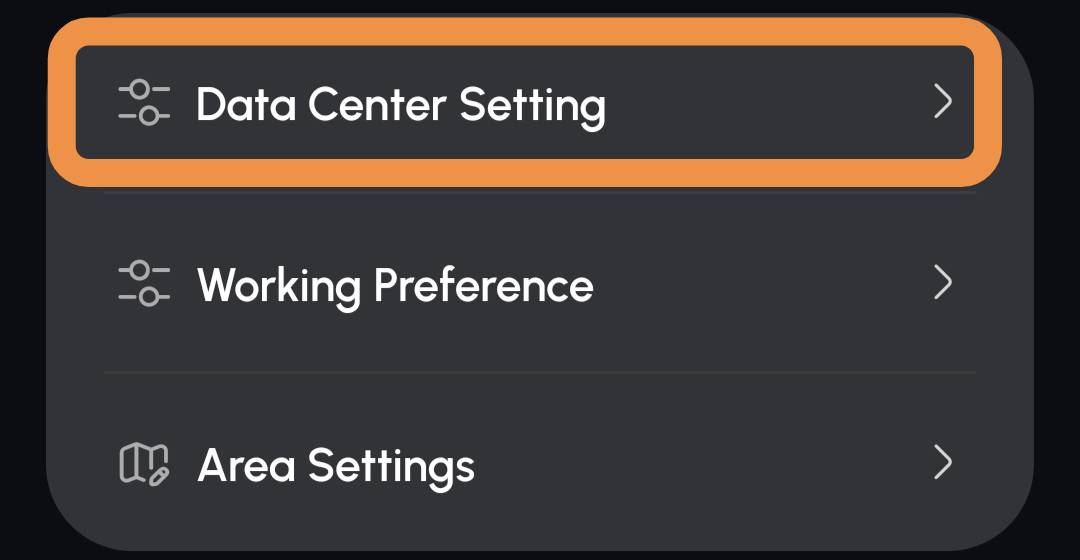The image size is (1080, 560).
Task: Click the word "Preference" in the middle row
Action: click(484, 284)
